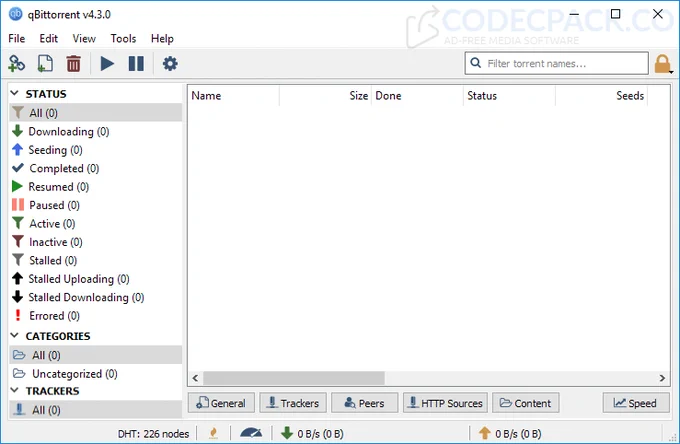Select All (0) under Trackers

pyautogui.click(x=95, y=410)
